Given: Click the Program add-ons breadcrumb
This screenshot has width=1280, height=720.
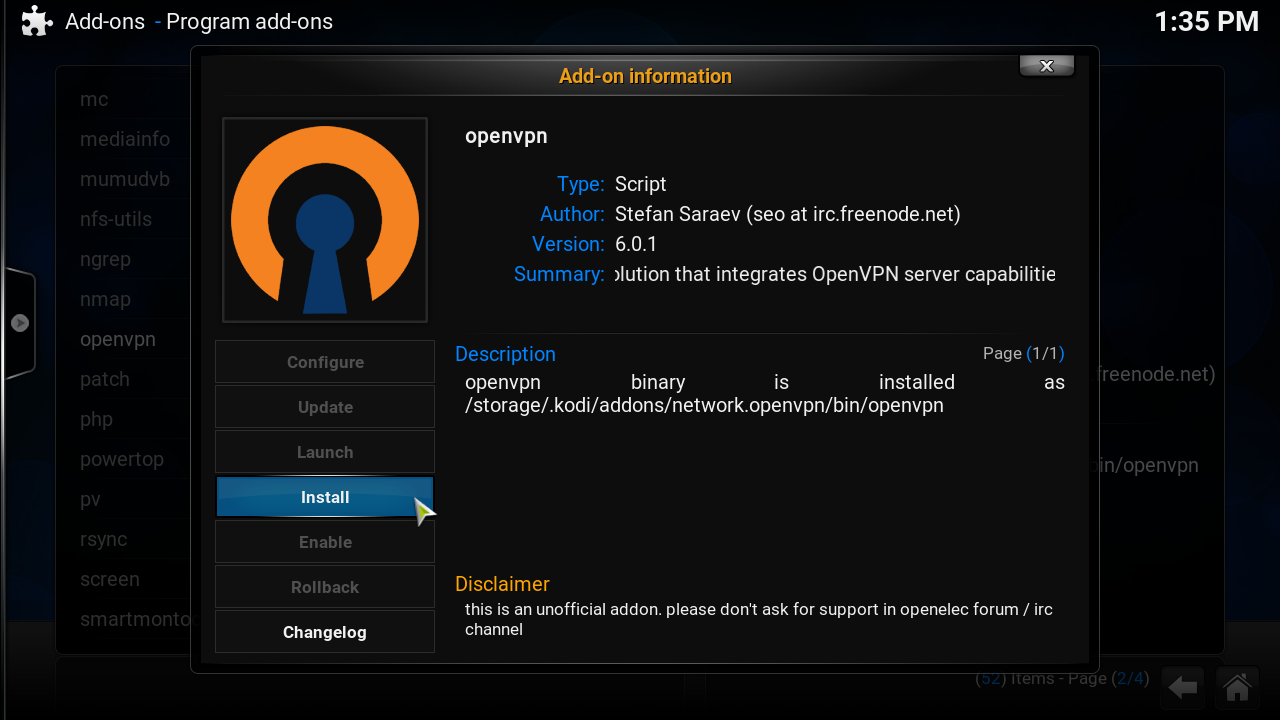Looking at the screenshot, I should coord(249,21).
